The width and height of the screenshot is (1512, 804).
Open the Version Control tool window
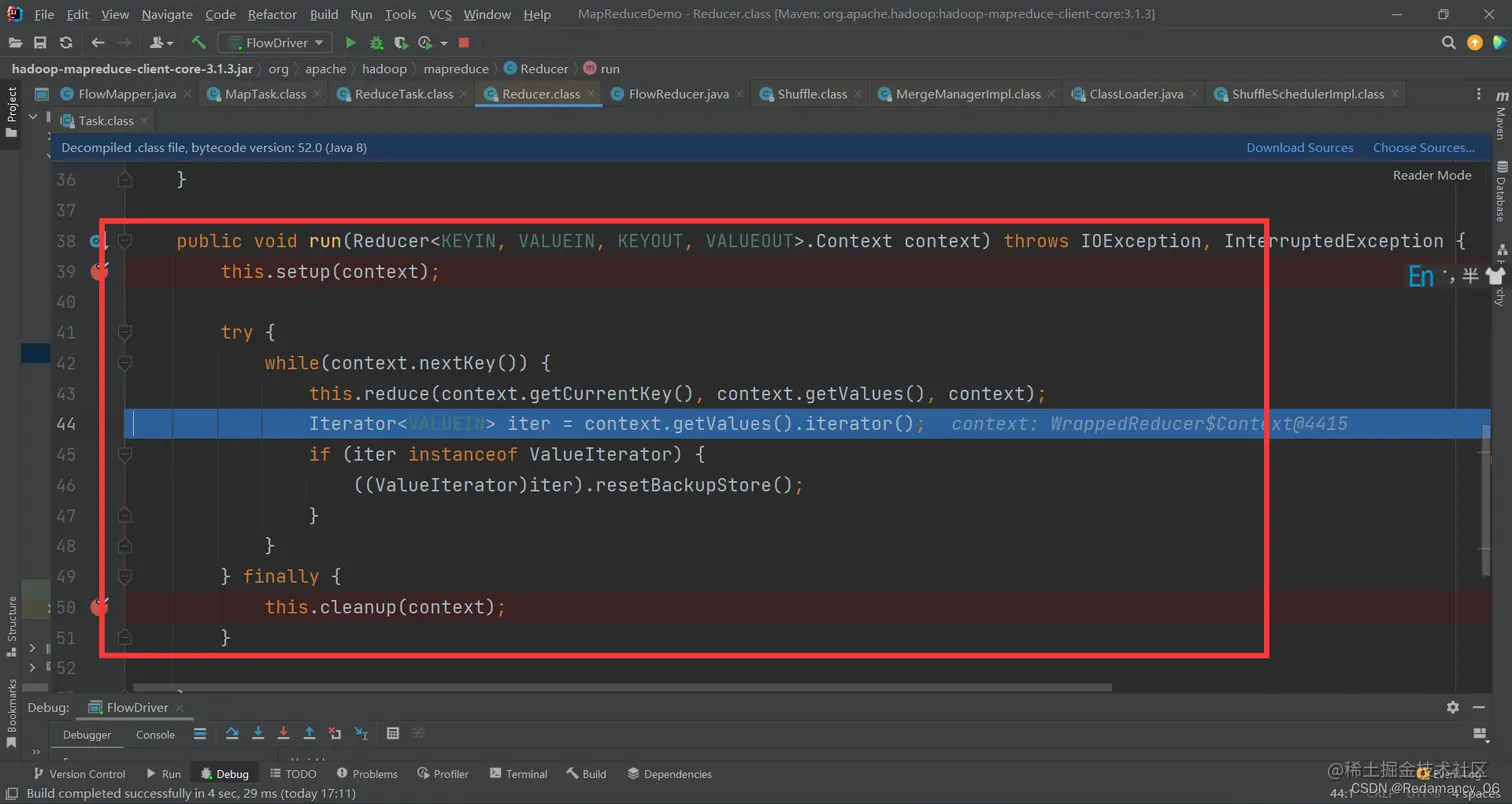tap(79, 774)
